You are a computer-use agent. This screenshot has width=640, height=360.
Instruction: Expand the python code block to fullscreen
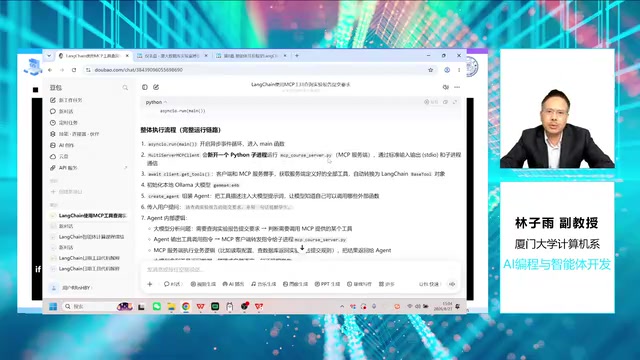point(455,102)
